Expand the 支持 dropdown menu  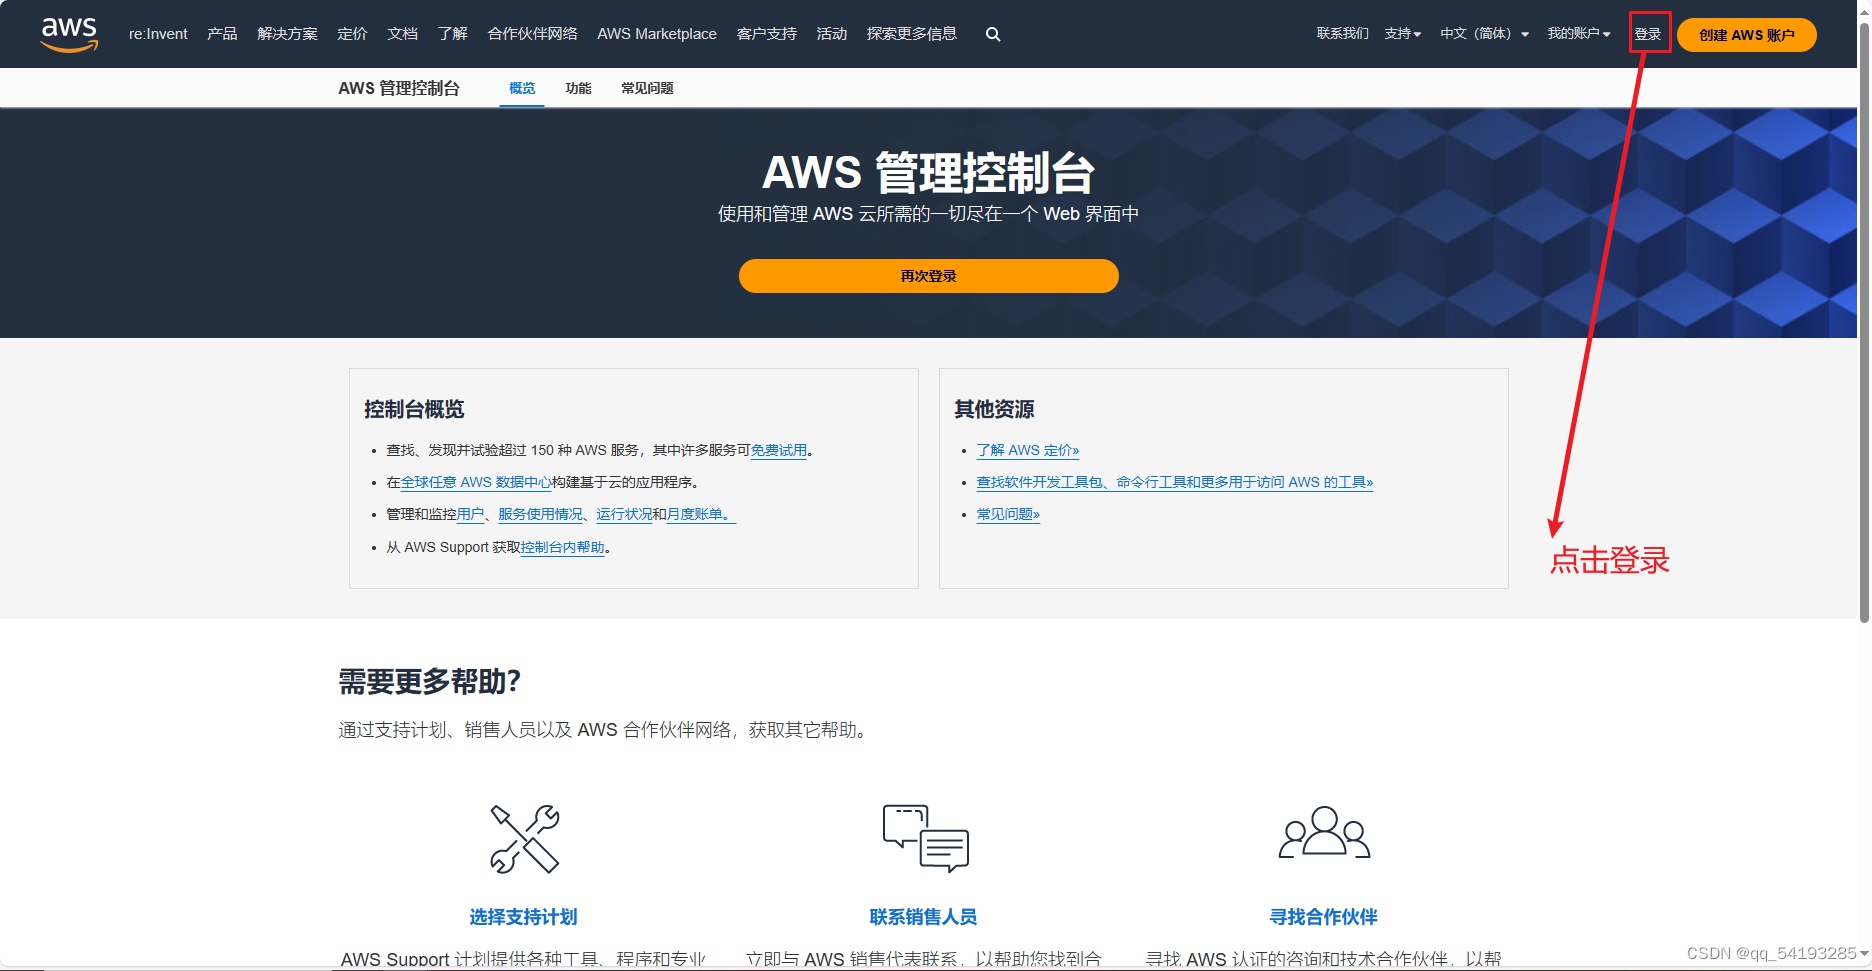click(x=1402, y=34)
